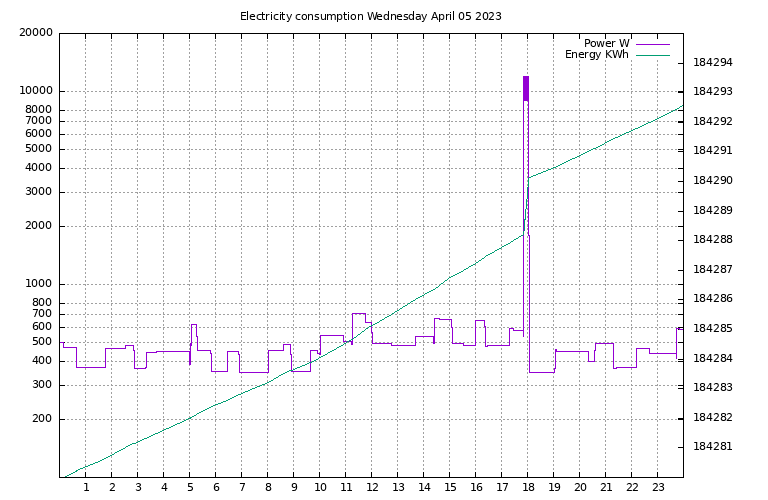
Task: Click hour 7 on the time axis
Action: point(242,487)
